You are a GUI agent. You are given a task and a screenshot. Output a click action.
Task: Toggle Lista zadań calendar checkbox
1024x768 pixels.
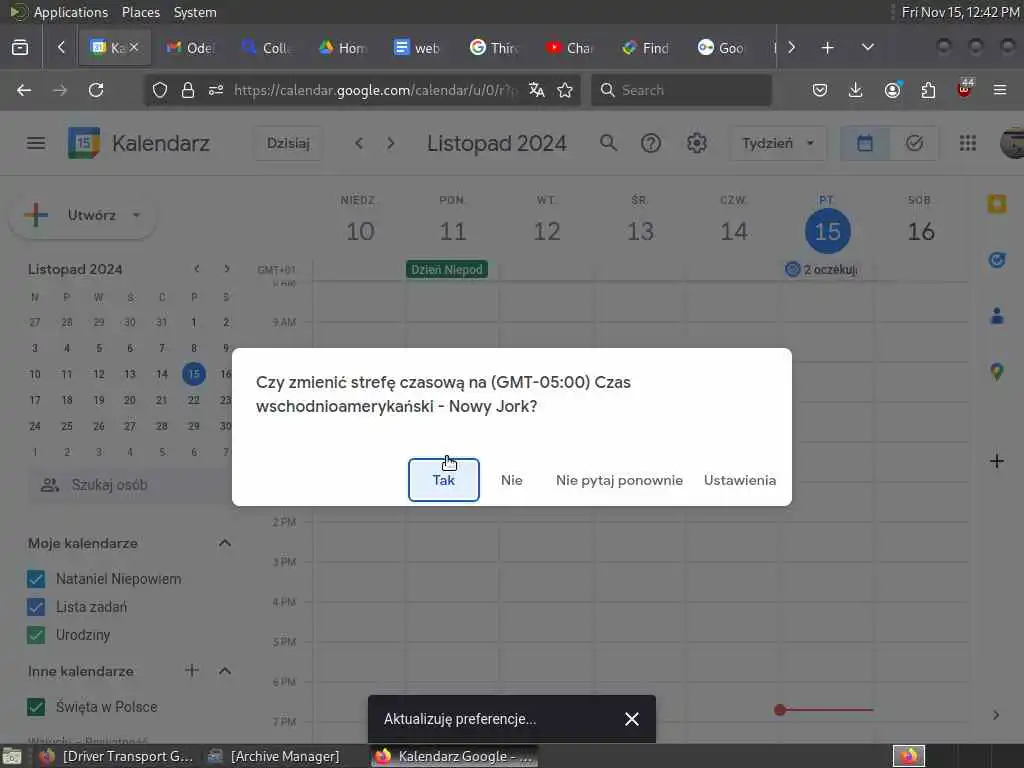pos(36,607)
